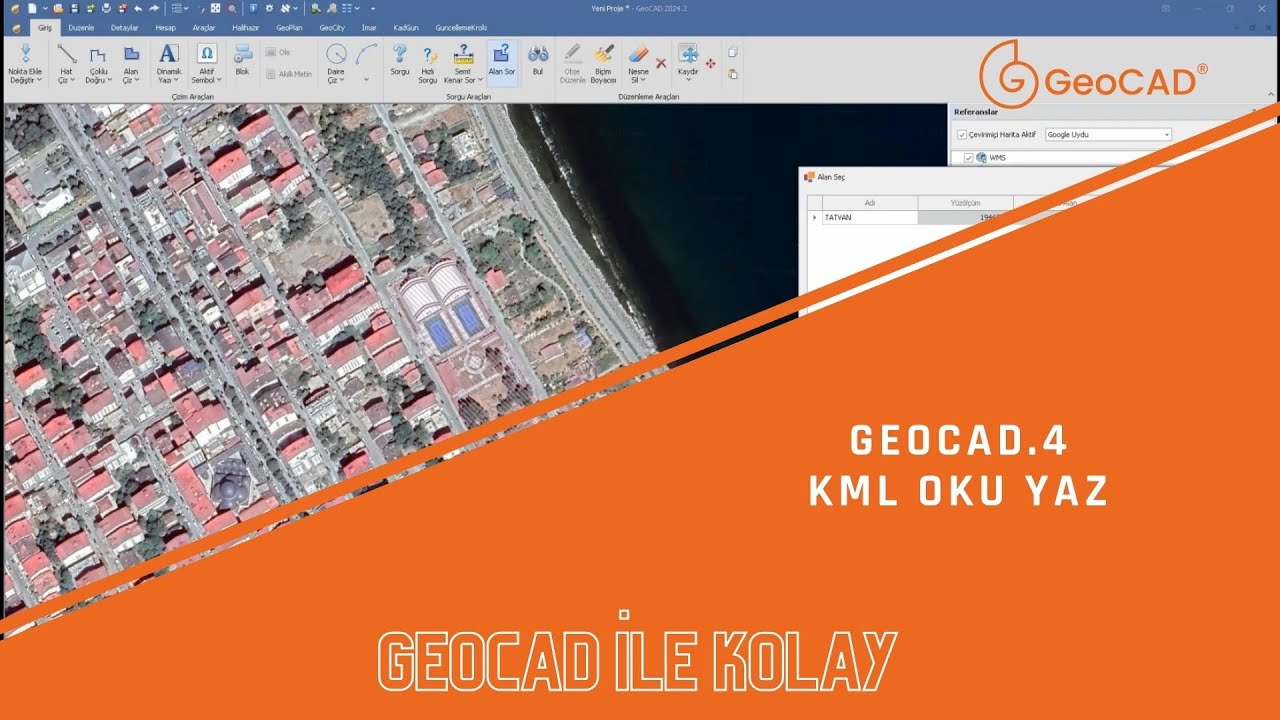Open the Halihazır ribbon tab
Image resolution: width=1280 pixels, height=720 pixels.
click(246, 28)
